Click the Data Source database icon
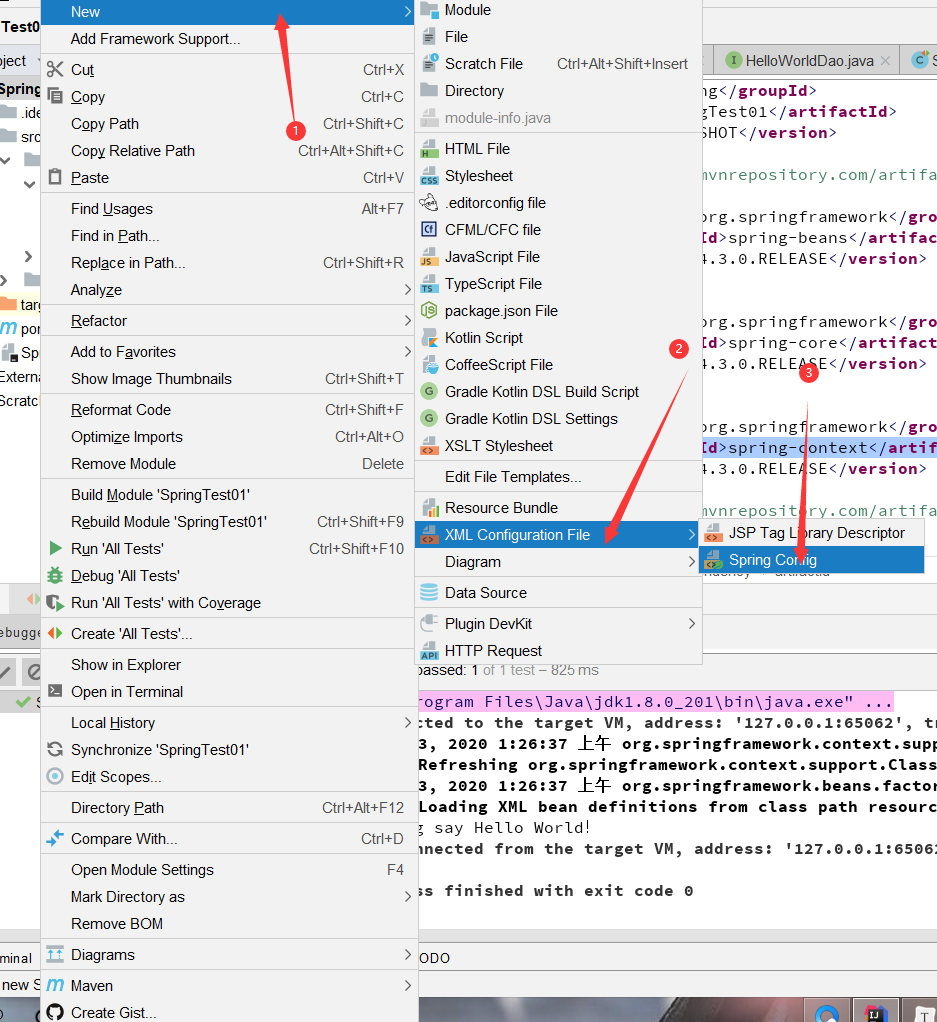The image size is (937, 1022). (x=429, y=592)
